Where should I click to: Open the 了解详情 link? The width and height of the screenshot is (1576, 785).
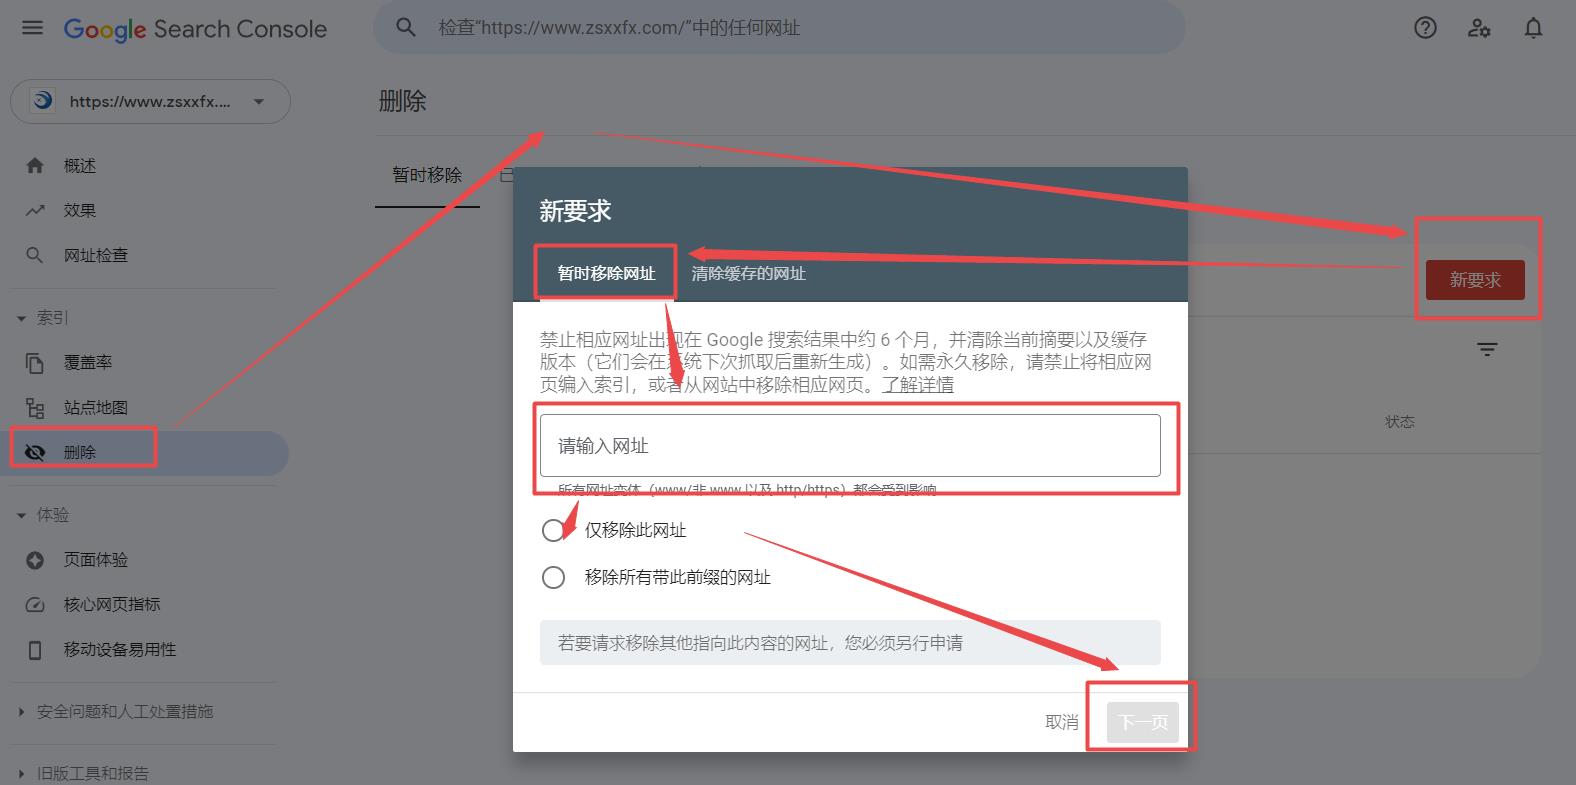tap(917, 385)
